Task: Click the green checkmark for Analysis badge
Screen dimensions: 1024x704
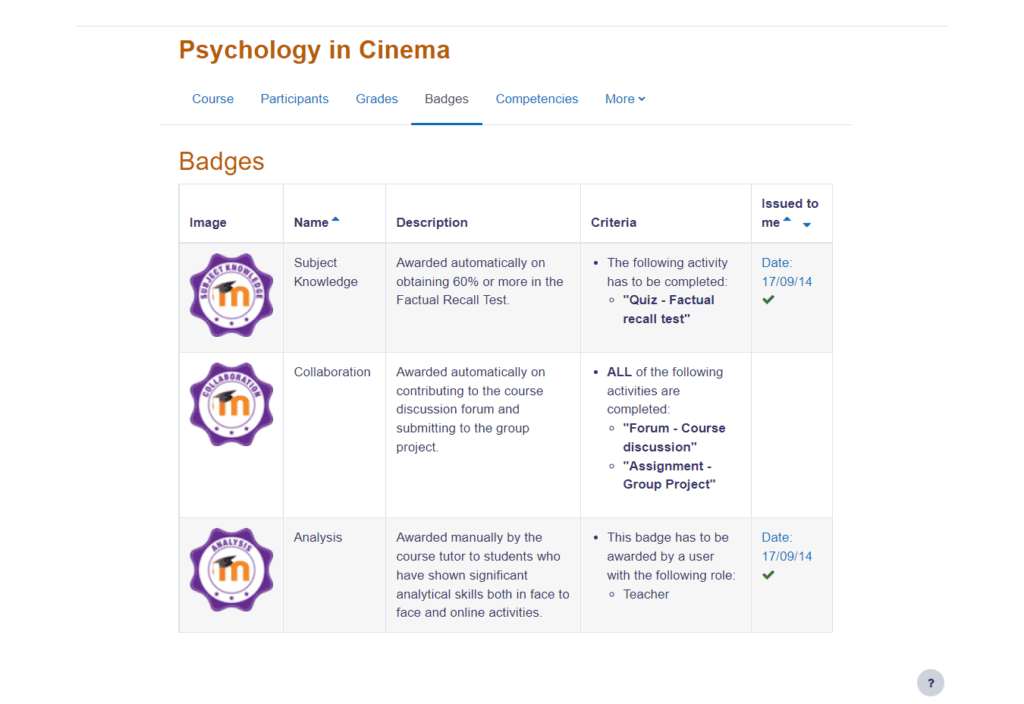Action: [768, 575]
